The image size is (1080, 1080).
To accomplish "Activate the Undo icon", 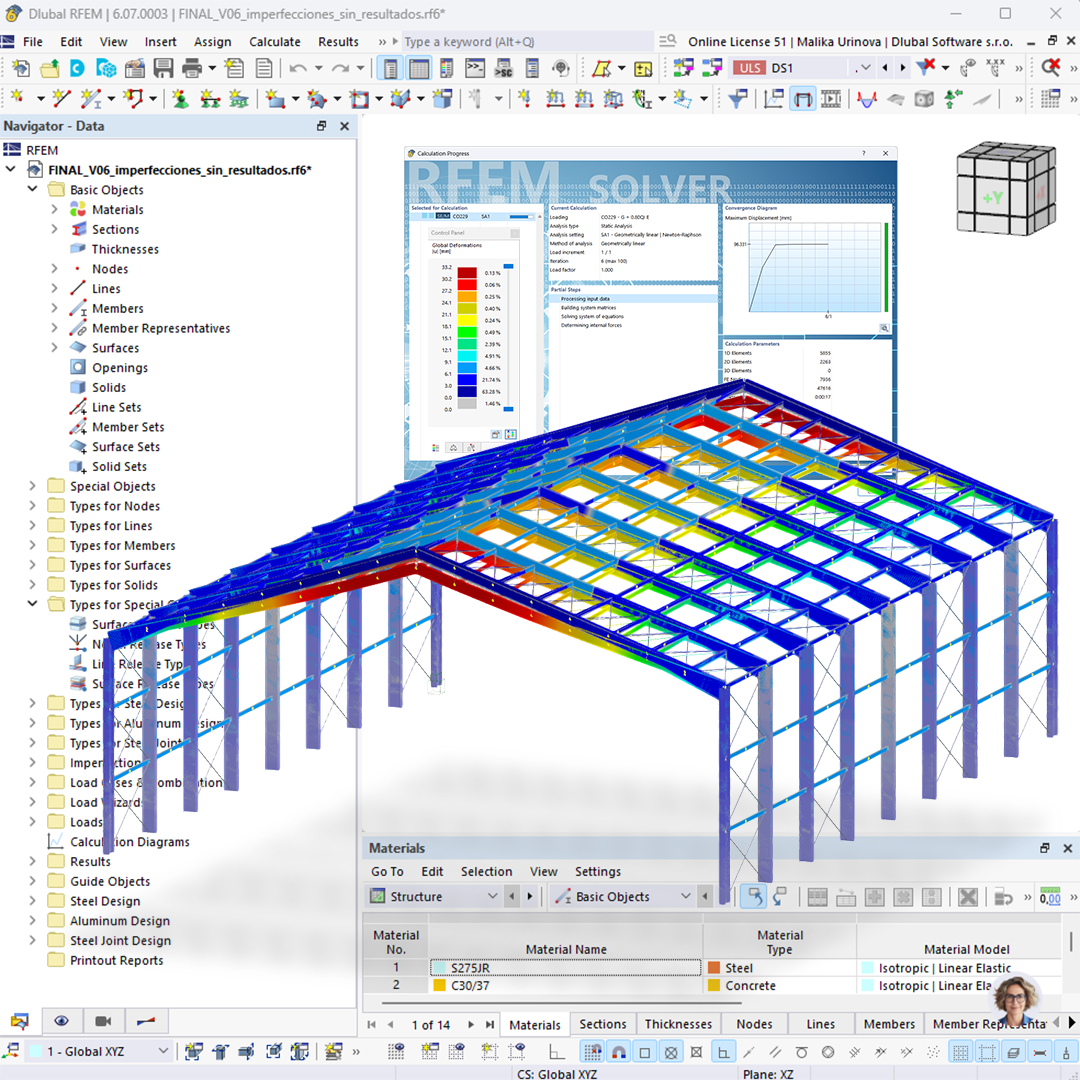I will (297, 67).
